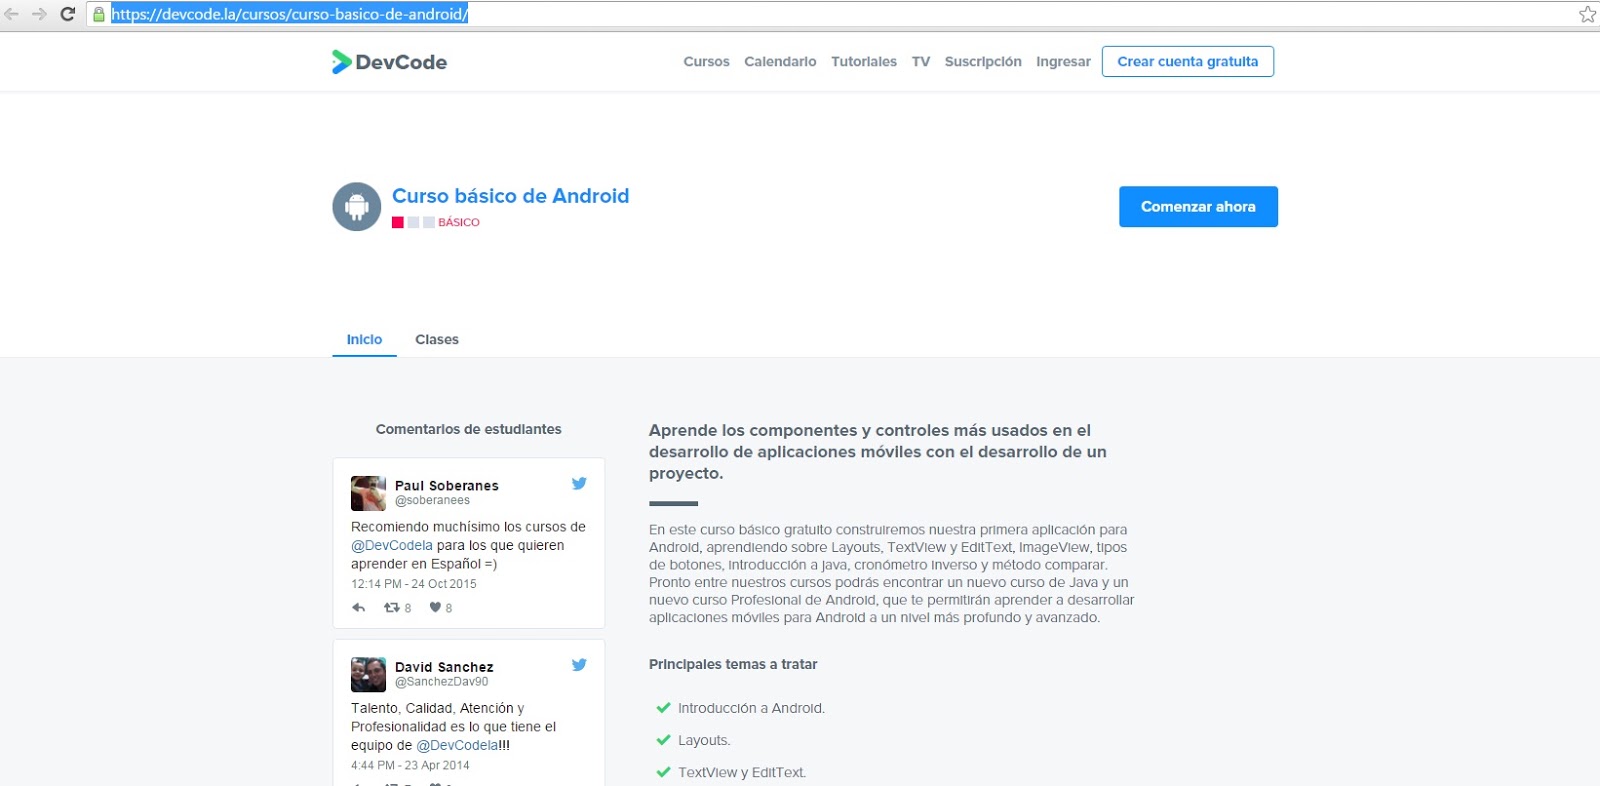Click the Ingresar link
The height and width of the screenshot is (786, 1600).
[1063, 62]
